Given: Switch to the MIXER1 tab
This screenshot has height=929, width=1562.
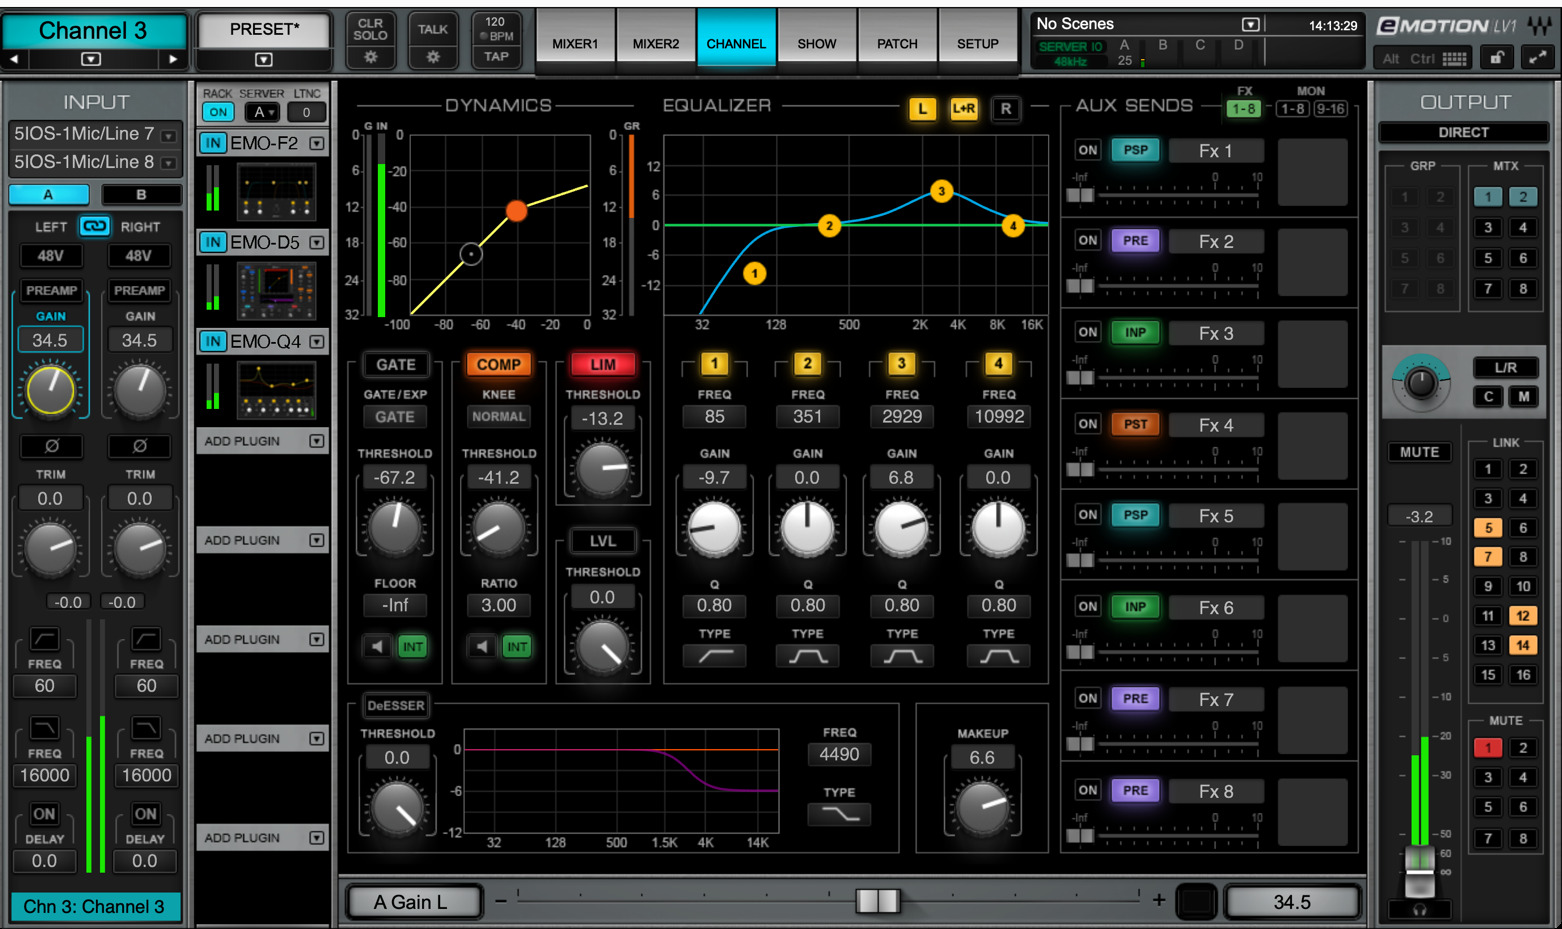Looking at the screenshot, I should (575, 43).
